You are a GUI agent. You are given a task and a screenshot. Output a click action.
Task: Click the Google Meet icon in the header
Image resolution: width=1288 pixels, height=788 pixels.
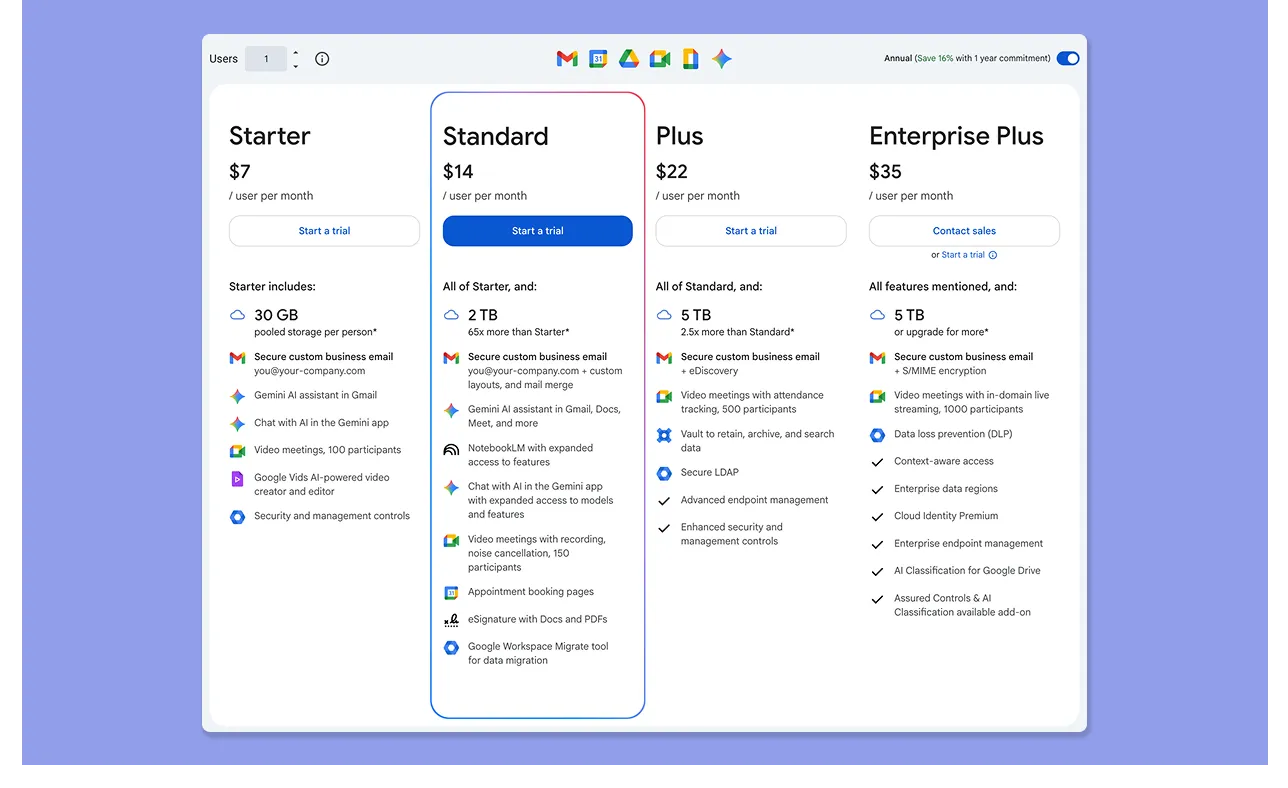659,58
